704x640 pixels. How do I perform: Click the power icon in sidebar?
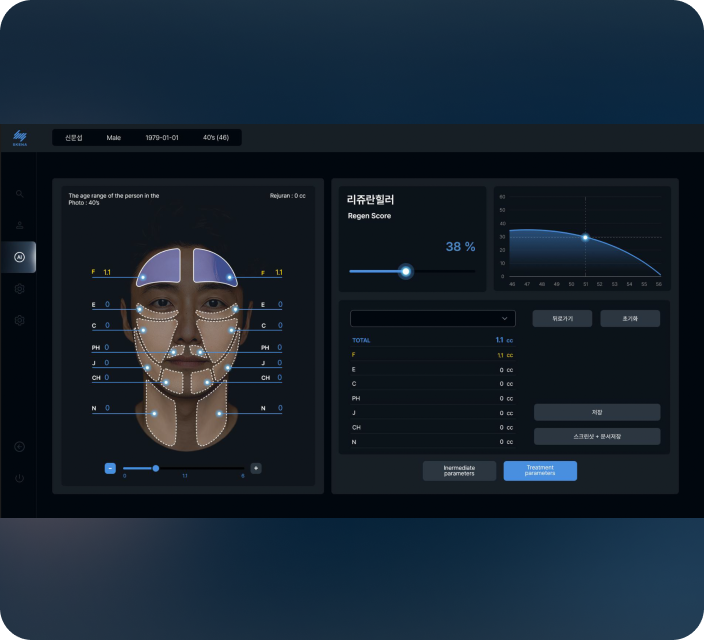[x=19, y=478]
